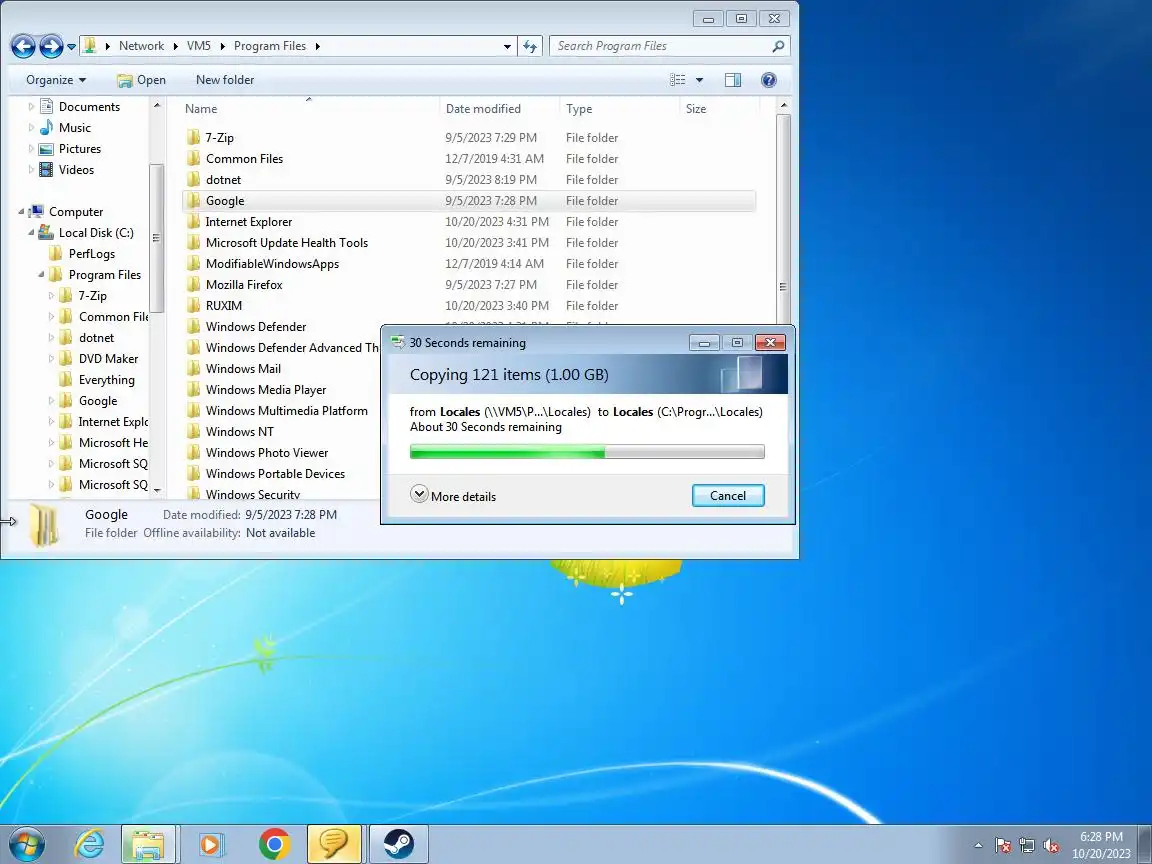Click the Change your view icon
The height and width of the screenshot is (864, 1152).
pos(678,80)
